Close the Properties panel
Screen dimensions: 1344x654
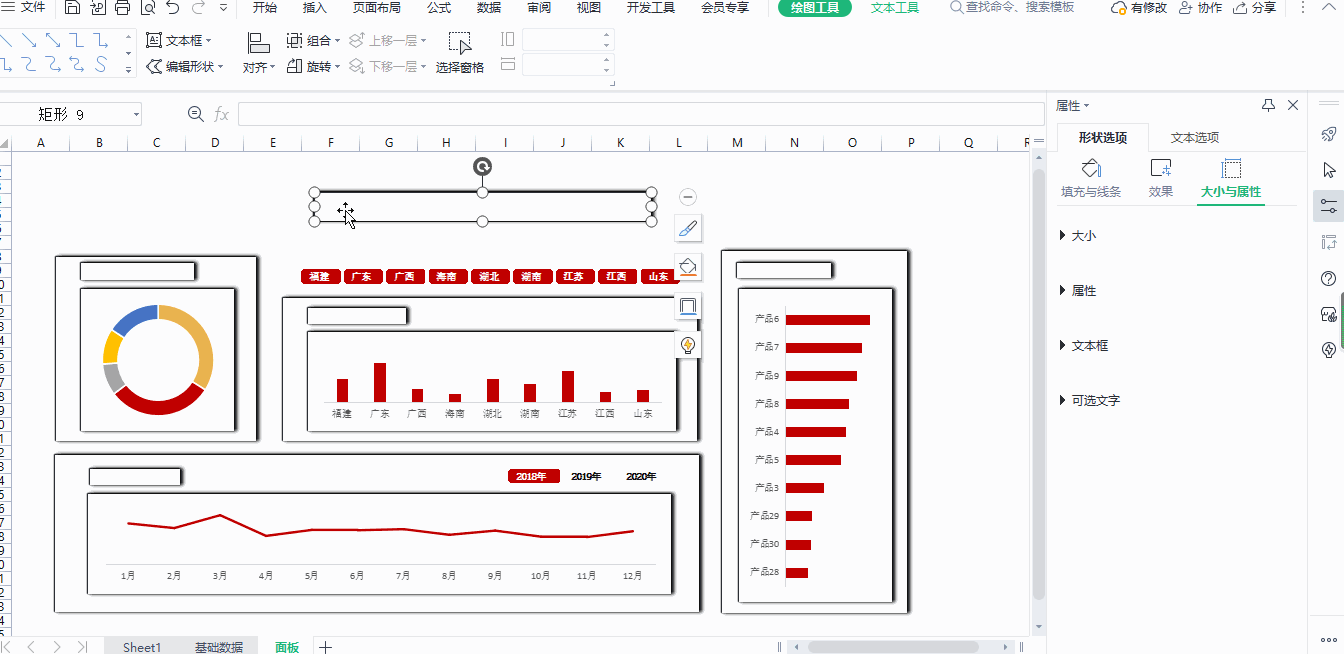[x=1293, y=105]
